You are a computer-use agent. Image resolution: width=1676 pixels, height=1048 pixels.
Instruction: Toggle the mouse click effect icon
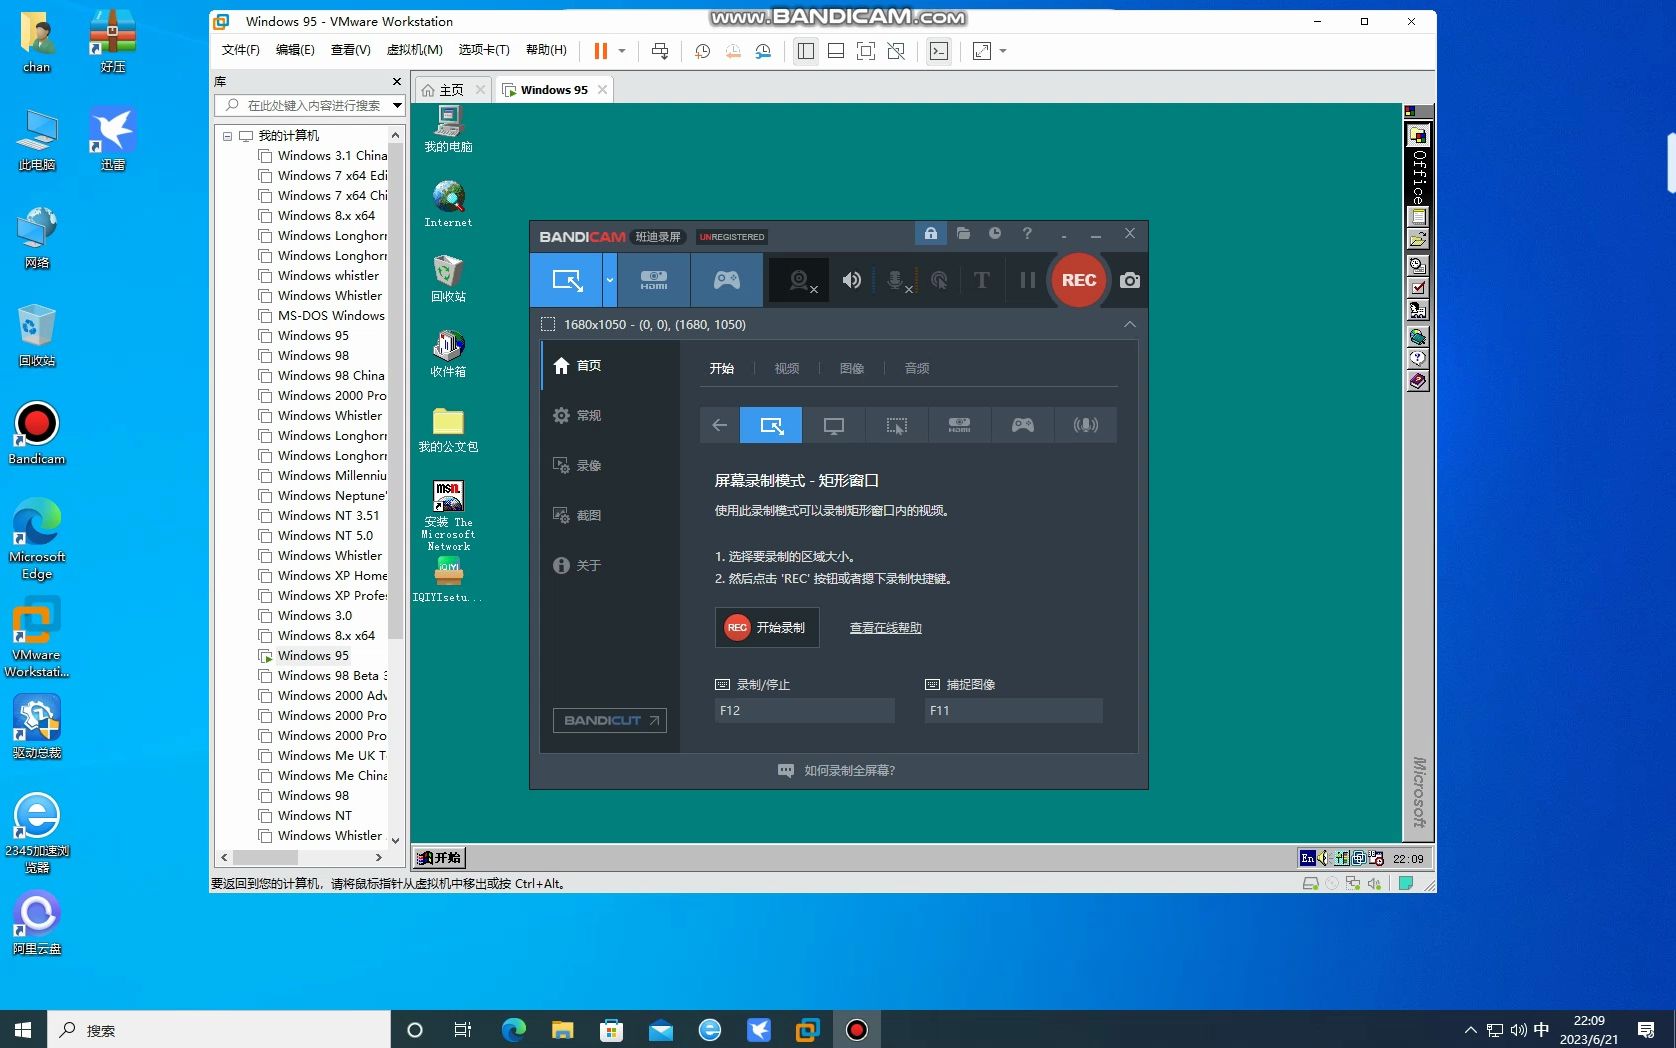939,281
